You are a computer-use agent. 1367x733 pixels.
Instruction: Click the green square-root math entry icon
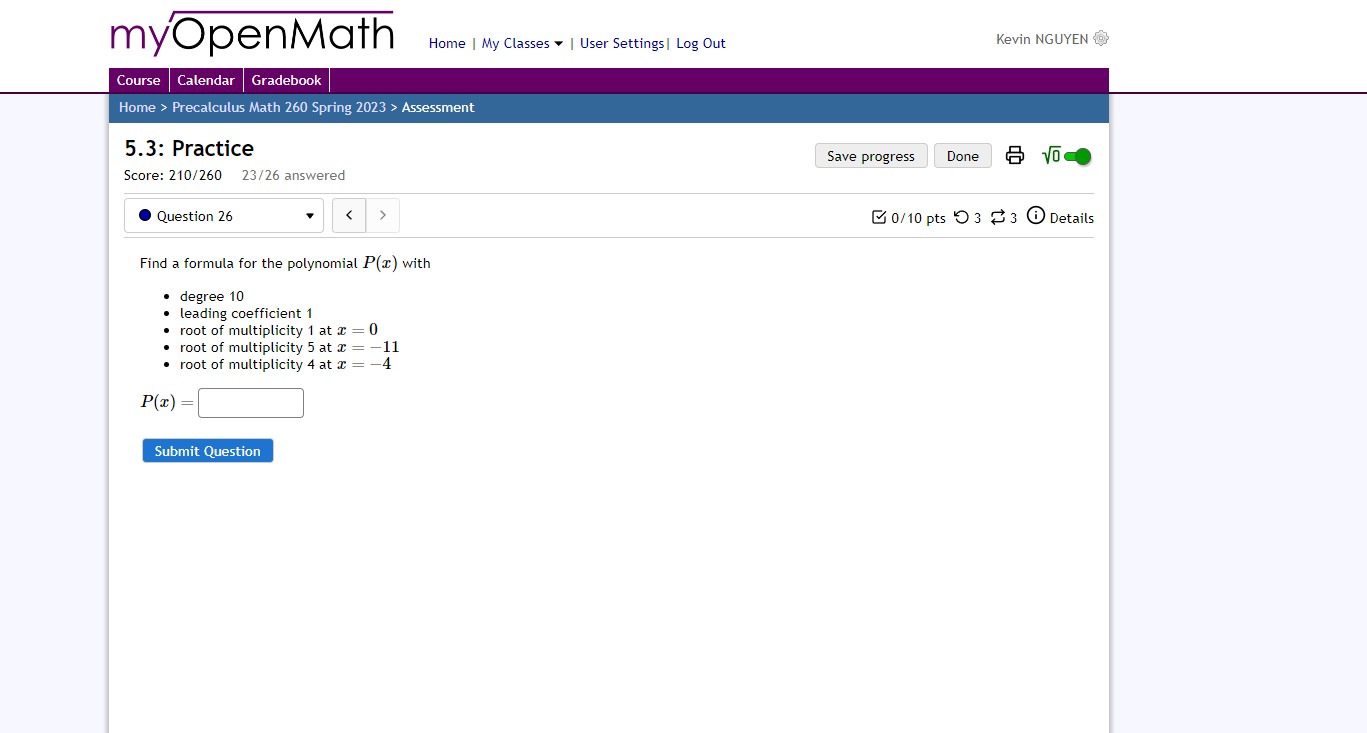(1050, 155)
